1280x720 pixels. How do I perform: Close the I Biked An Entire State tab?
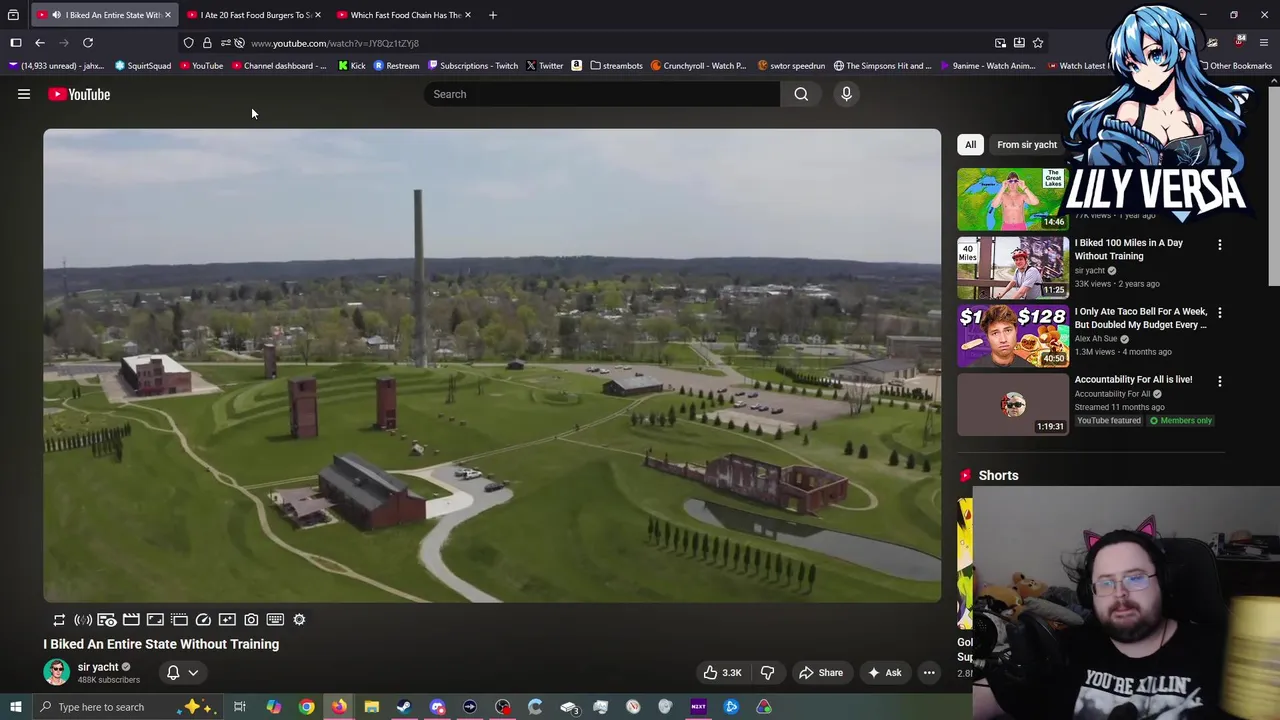[x=168, y=15]
